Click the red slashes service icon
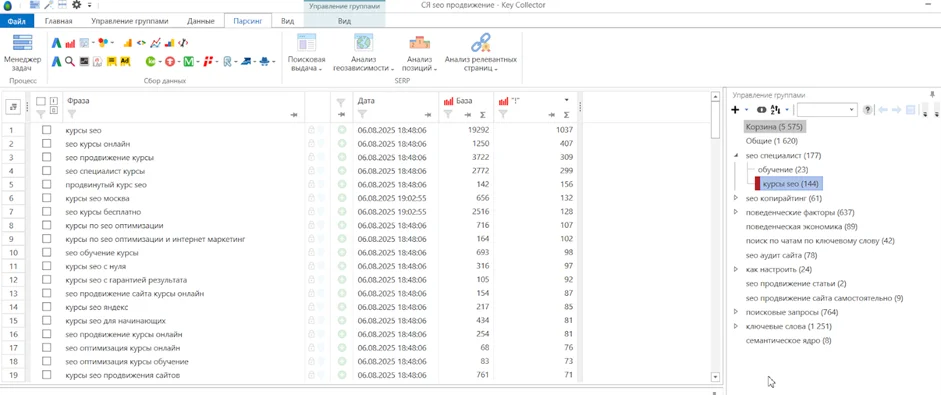The height and width of the screenshot is (395, 941). pyautogui.click(x=208, y=61)
